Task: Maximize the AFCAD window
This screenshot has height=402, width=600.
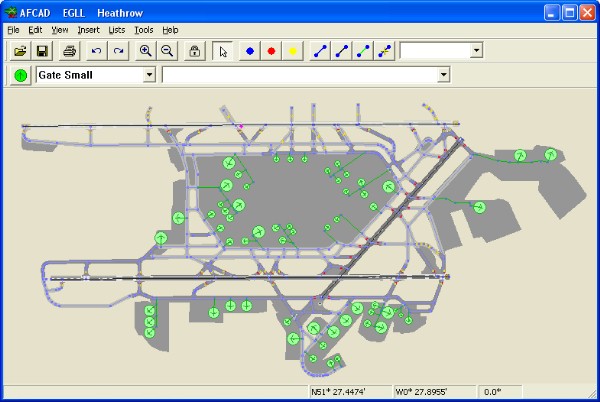Action: click(x=569, y=13)
